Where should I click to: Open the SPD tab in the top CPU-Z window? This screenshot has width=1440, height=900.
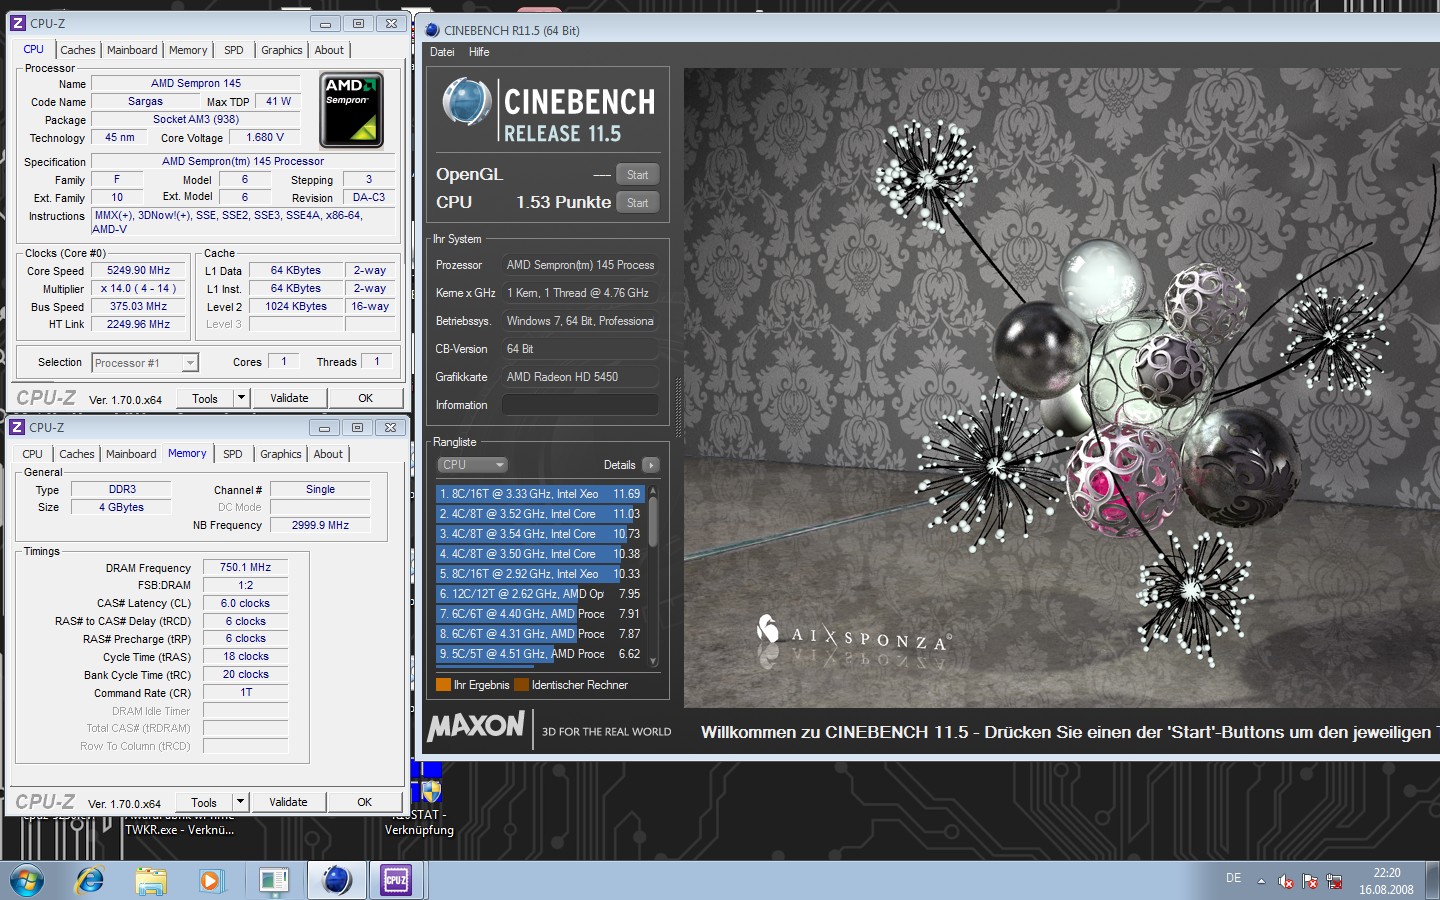234,50
